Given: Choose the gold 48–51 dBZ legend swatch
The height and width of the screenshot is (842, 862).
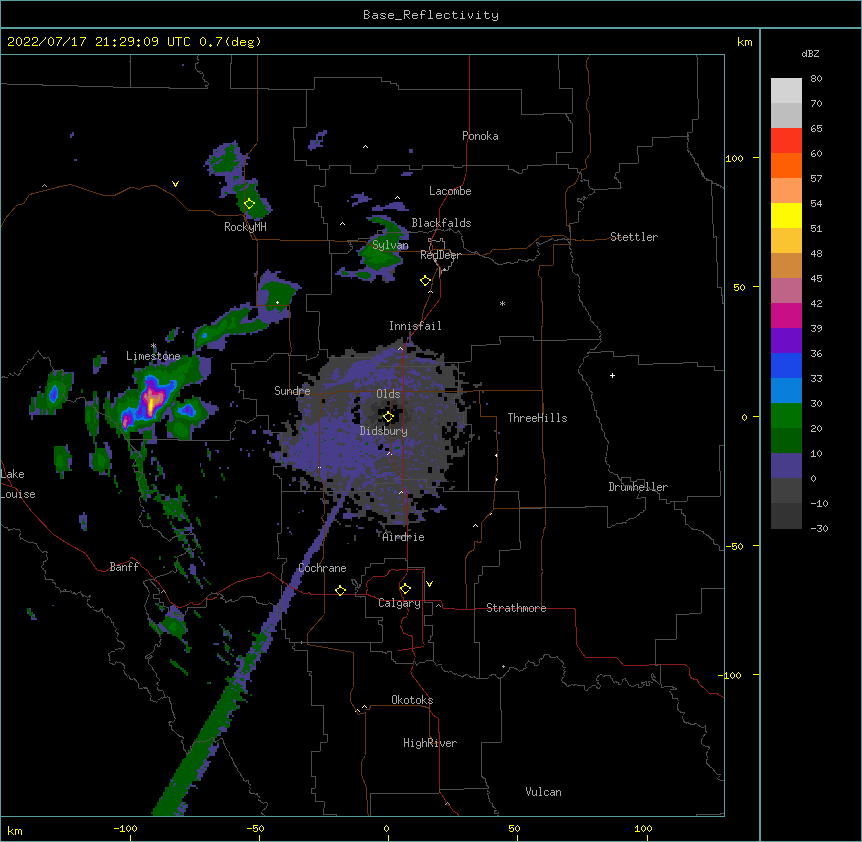Looking at the screenshot, I should 786,241.
